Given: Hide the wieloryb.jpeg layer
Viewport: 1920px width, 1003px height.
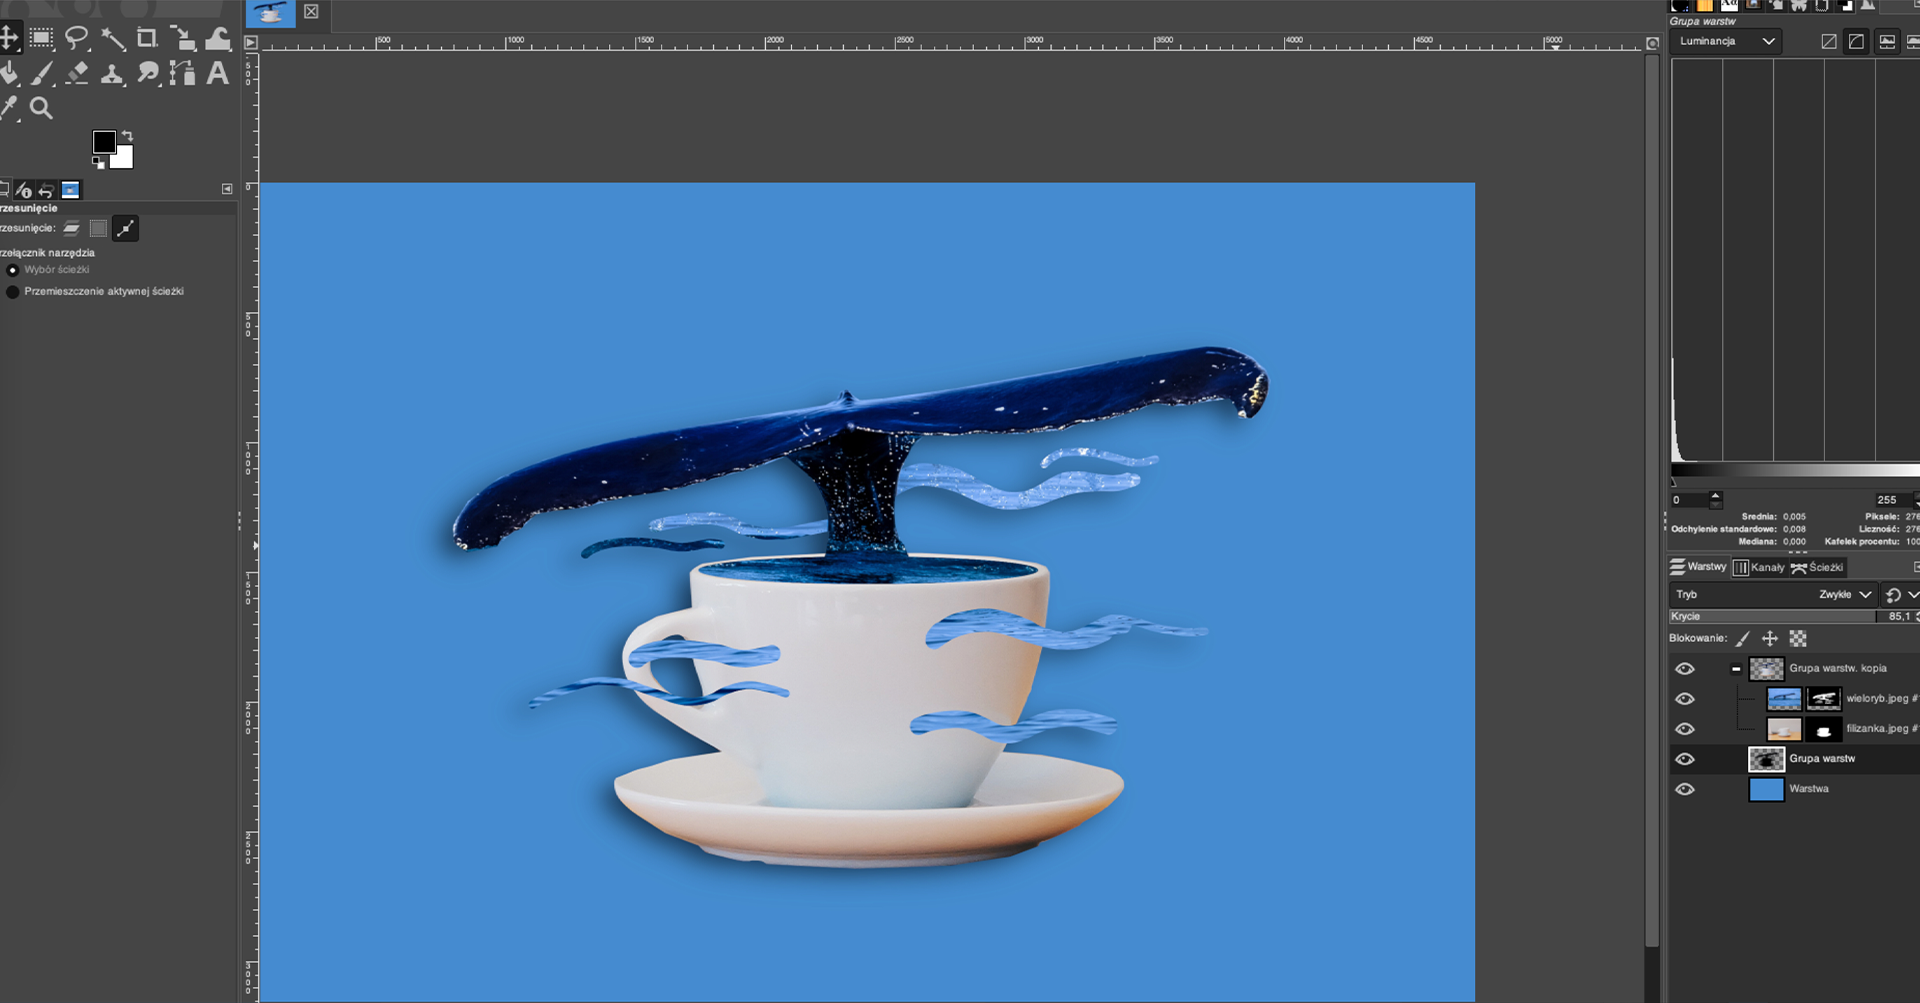Looking at the screenshot, I should (1685, 699).
